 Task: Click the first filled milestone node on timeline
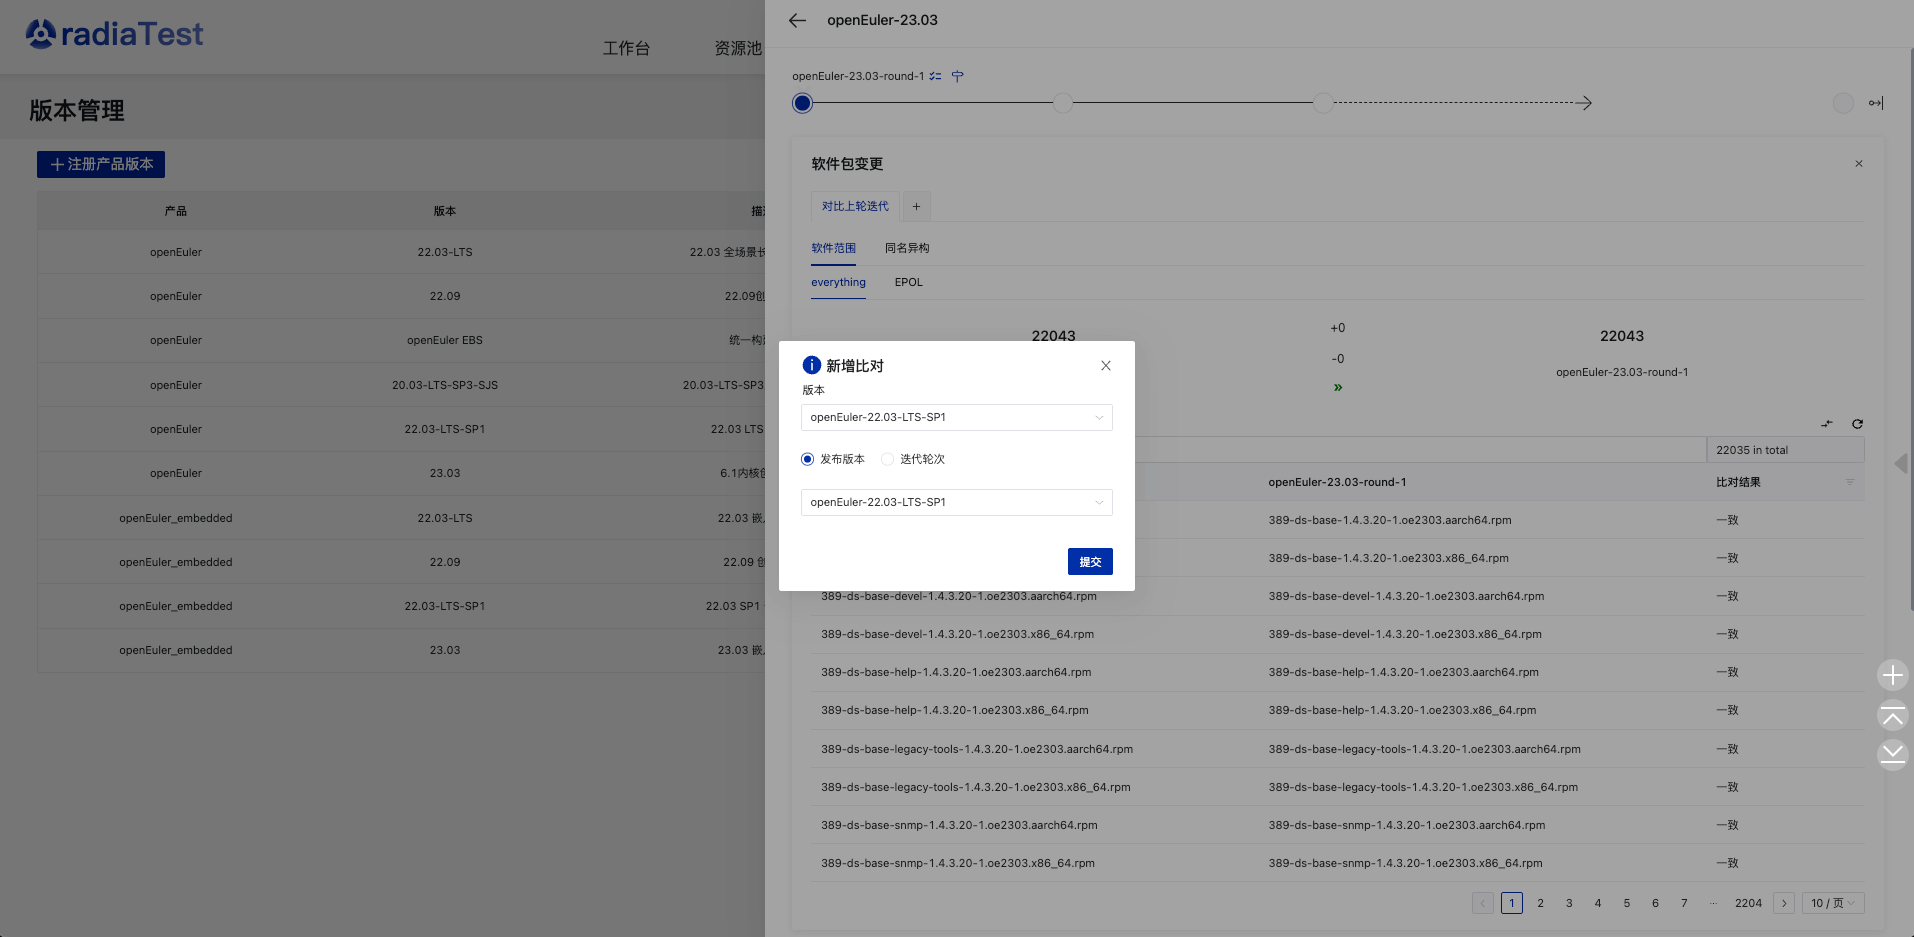[x=802, y=103]
